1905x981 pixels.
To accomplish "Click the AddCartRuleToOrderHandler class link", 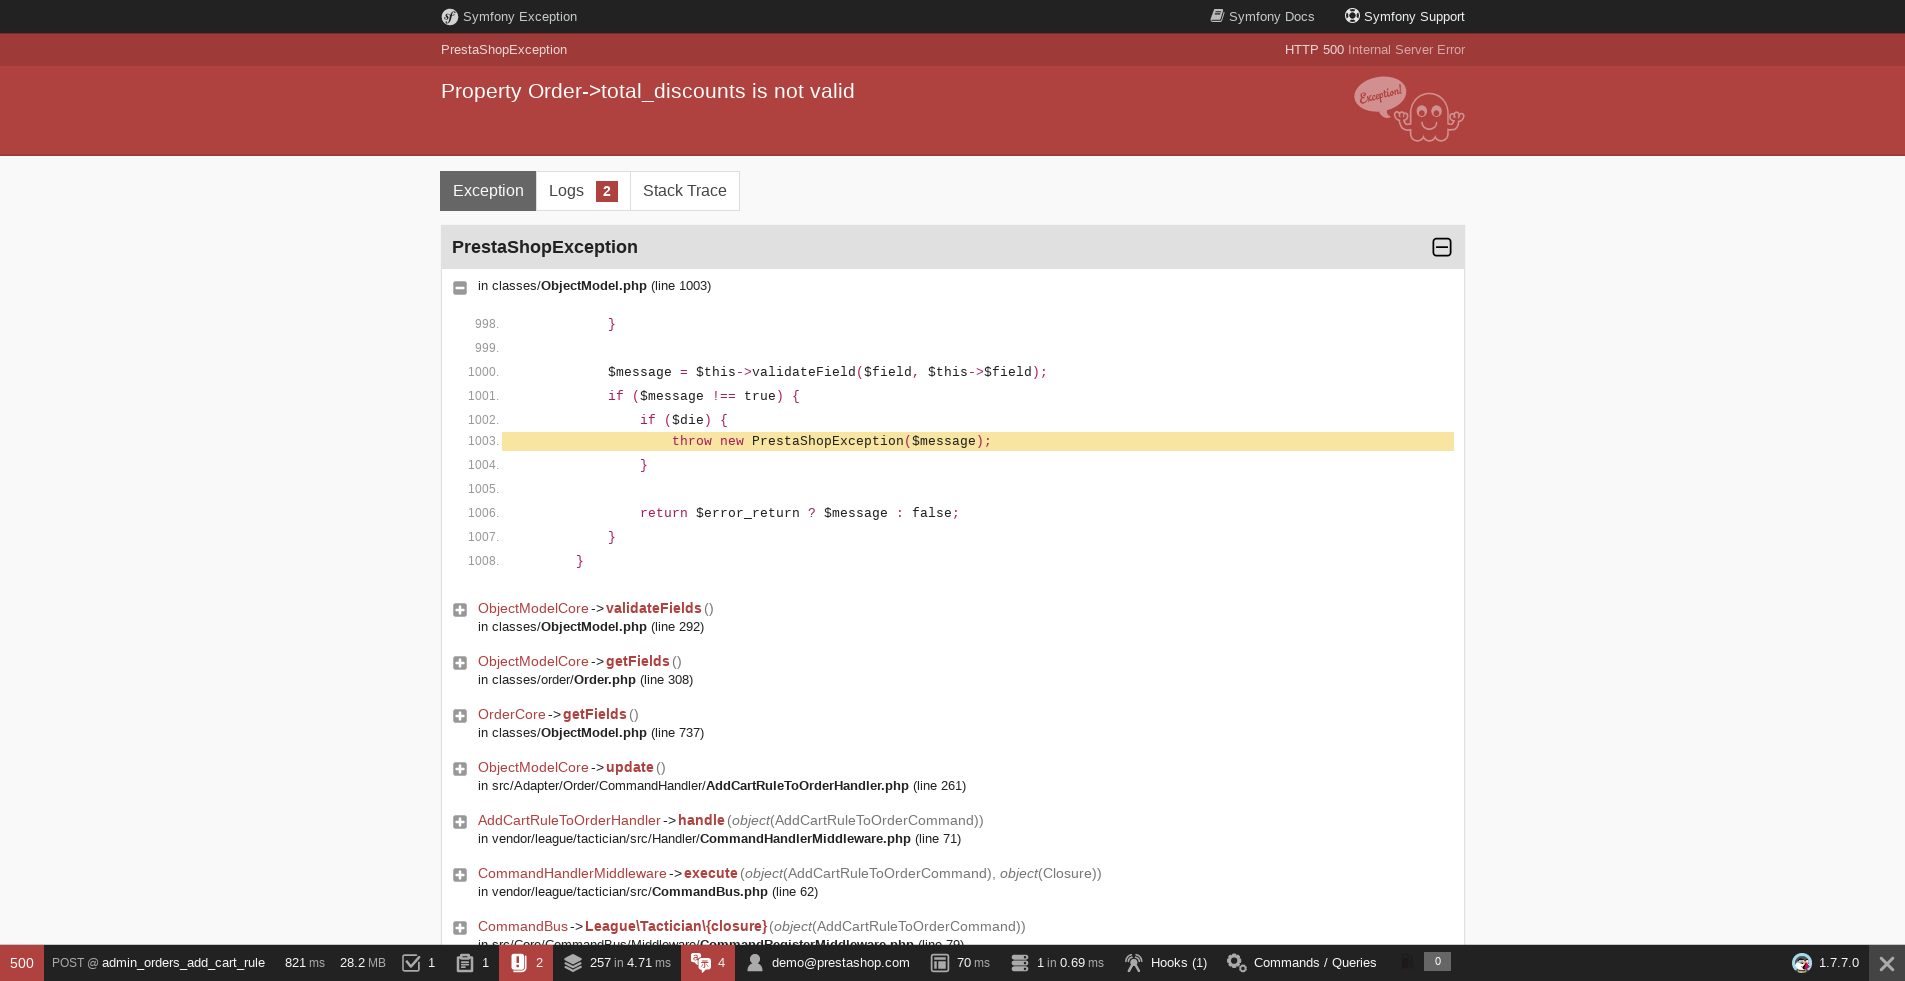I will [x=569, y=820].
